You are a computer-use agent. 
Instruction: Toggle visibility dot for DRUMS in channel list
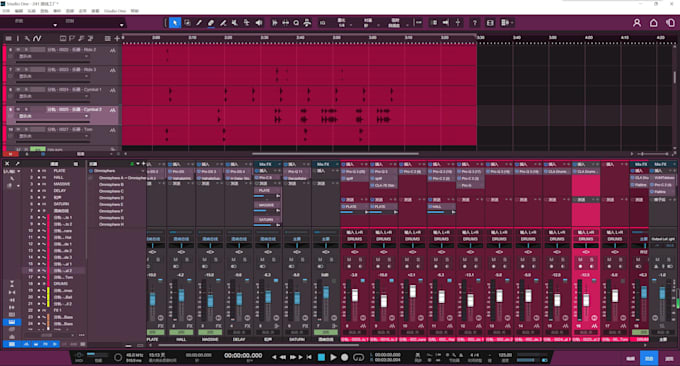tap(39, 284)
